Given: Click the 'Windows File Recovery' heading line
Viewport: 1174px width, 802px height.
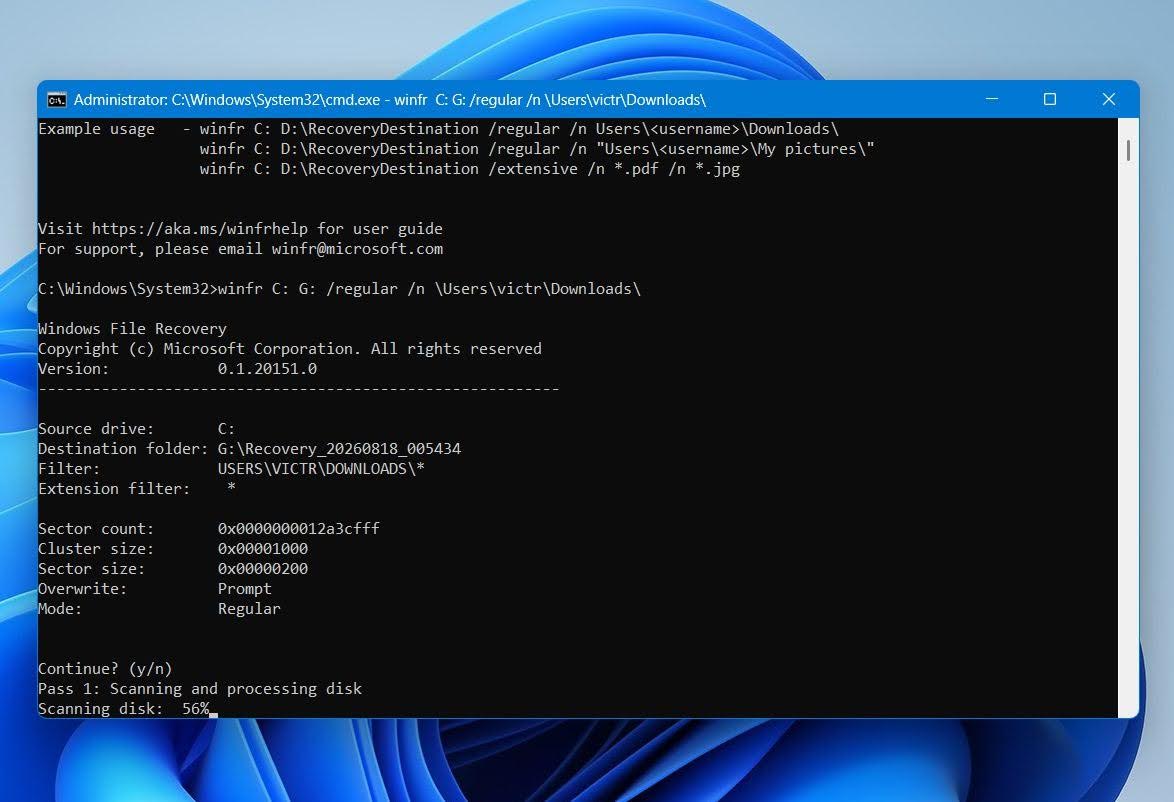Looking at the screenshot, I should tap(133, 329).
